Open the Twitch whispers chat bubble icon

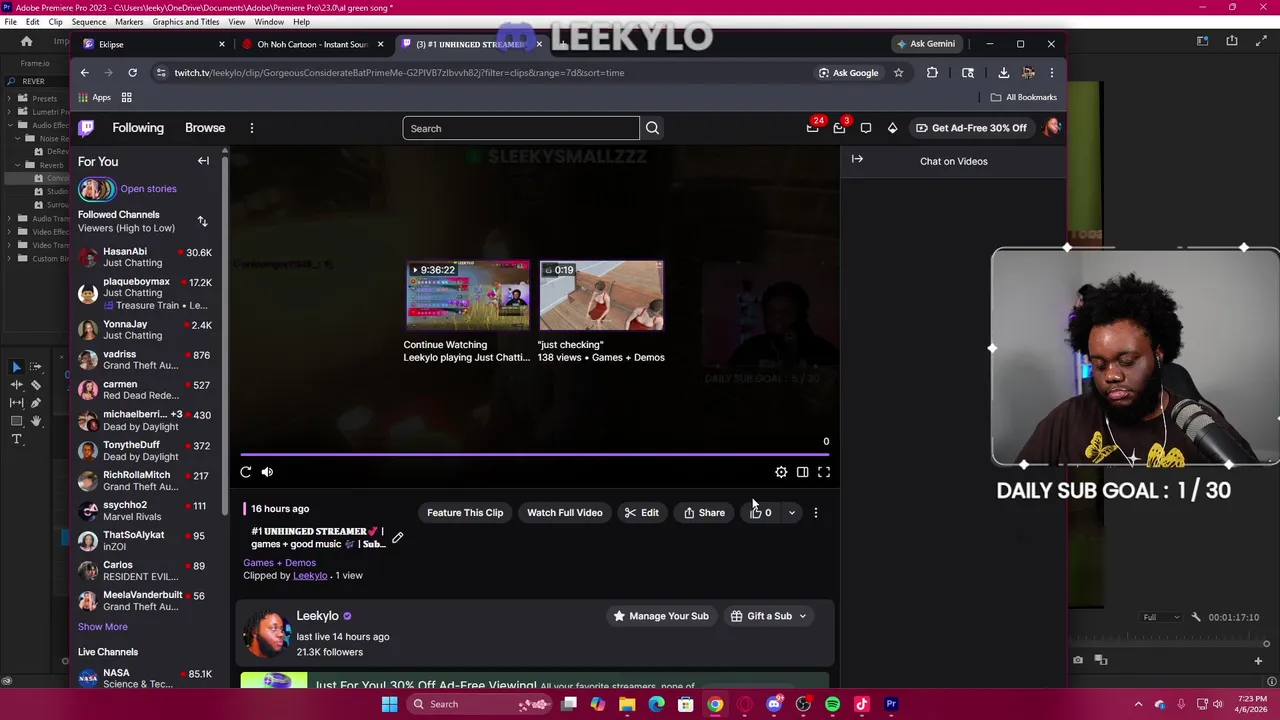point(866,128)
